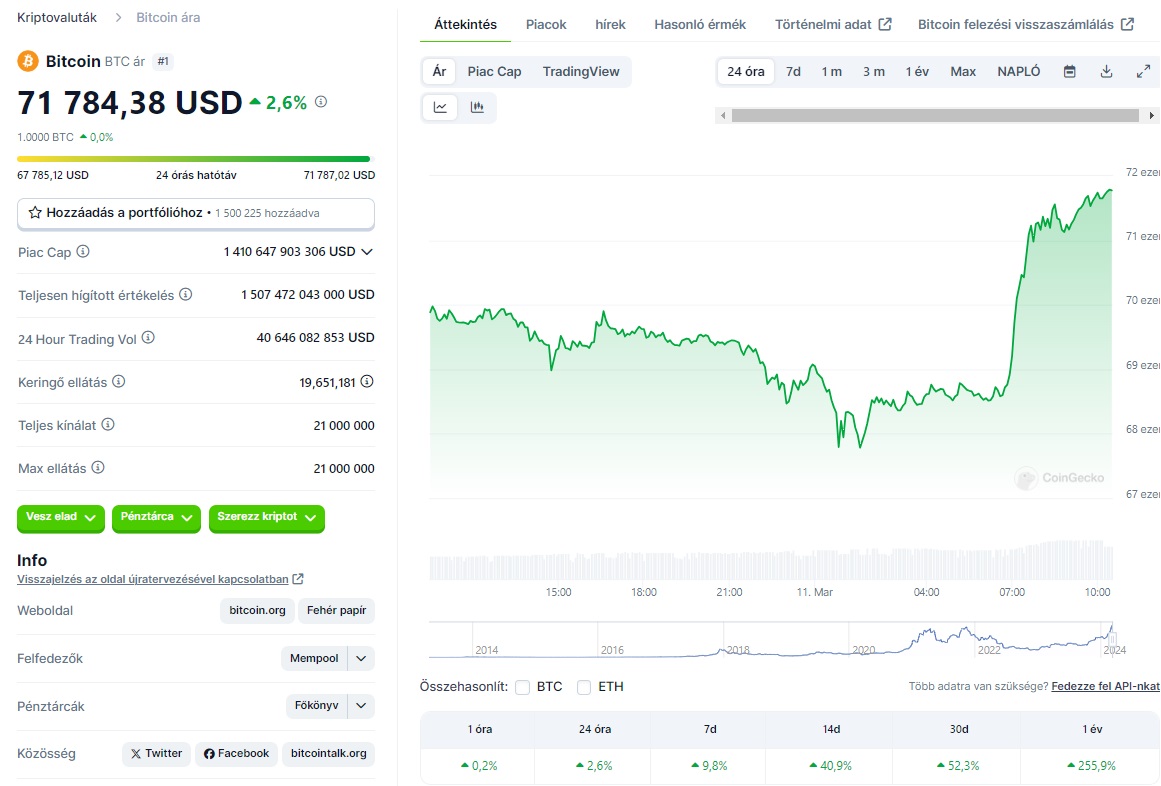
Task: Open Mempool explorer button
Action: click(314, 659)
